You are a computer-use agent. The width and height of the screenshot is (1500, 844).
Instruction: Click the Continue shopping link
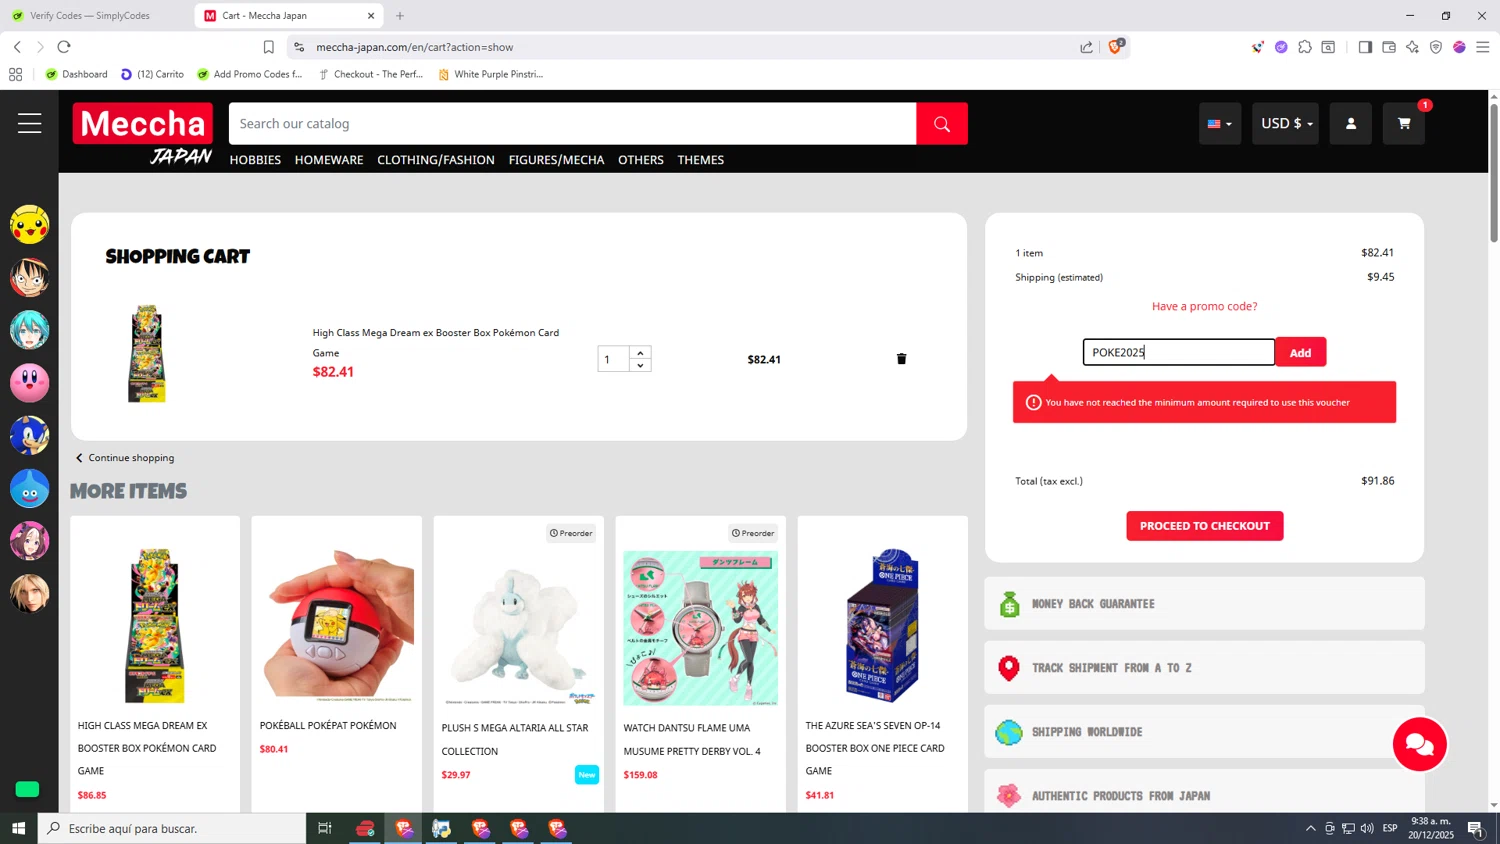coord(125,458)
